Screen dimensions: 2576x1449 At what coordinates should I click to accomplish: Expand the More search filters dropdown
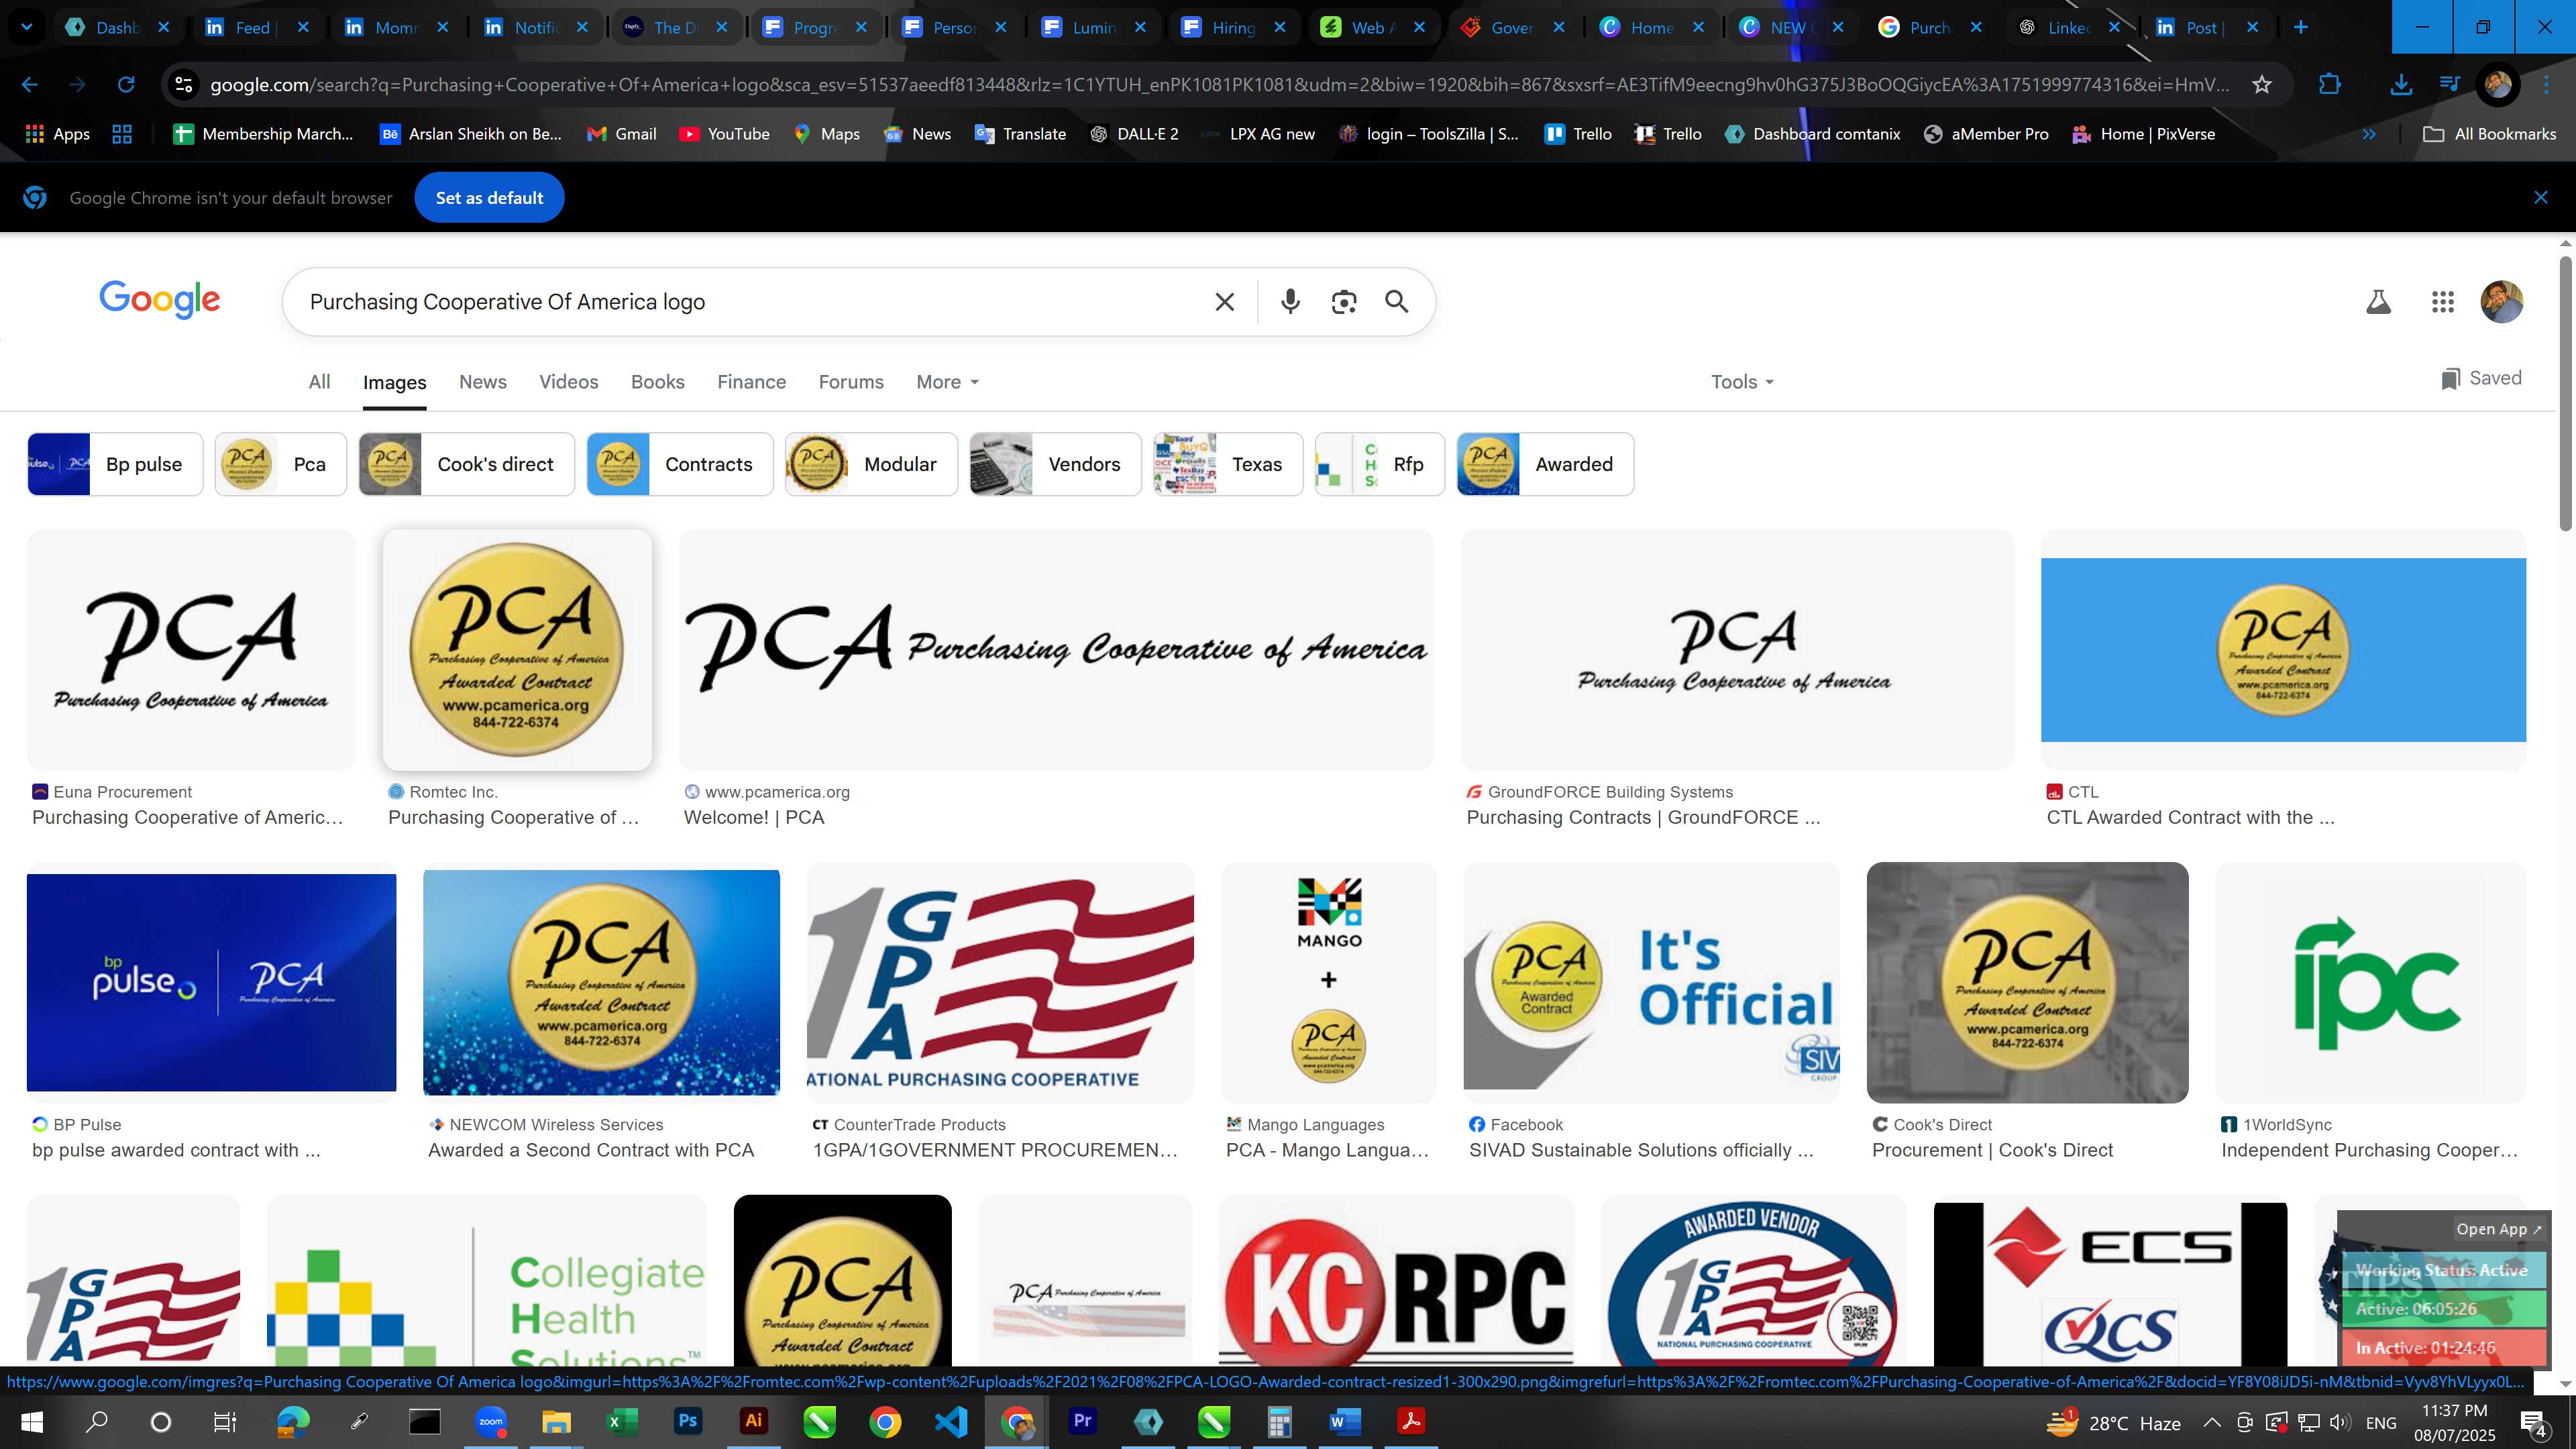click(947, 382)
